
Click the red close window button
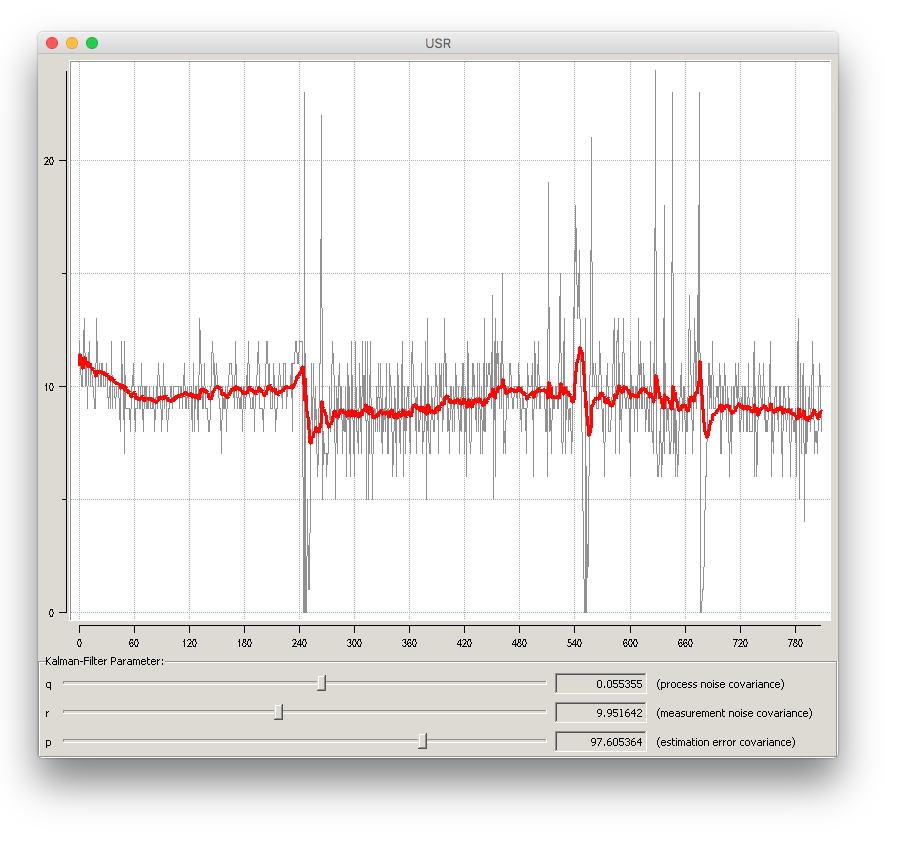[x=52, y=43]
